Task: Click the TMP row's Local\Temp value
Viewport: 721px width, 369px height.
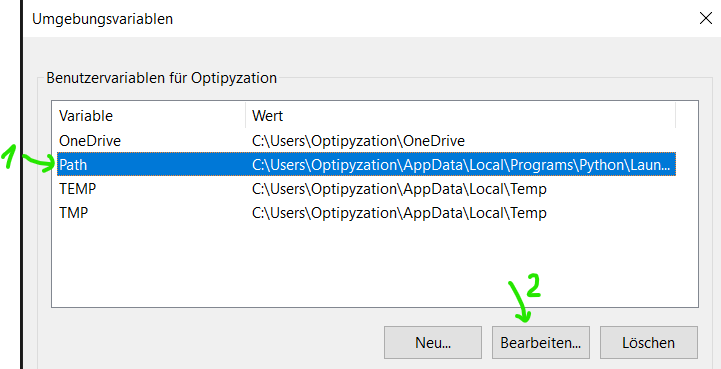Action: [399, 213]
